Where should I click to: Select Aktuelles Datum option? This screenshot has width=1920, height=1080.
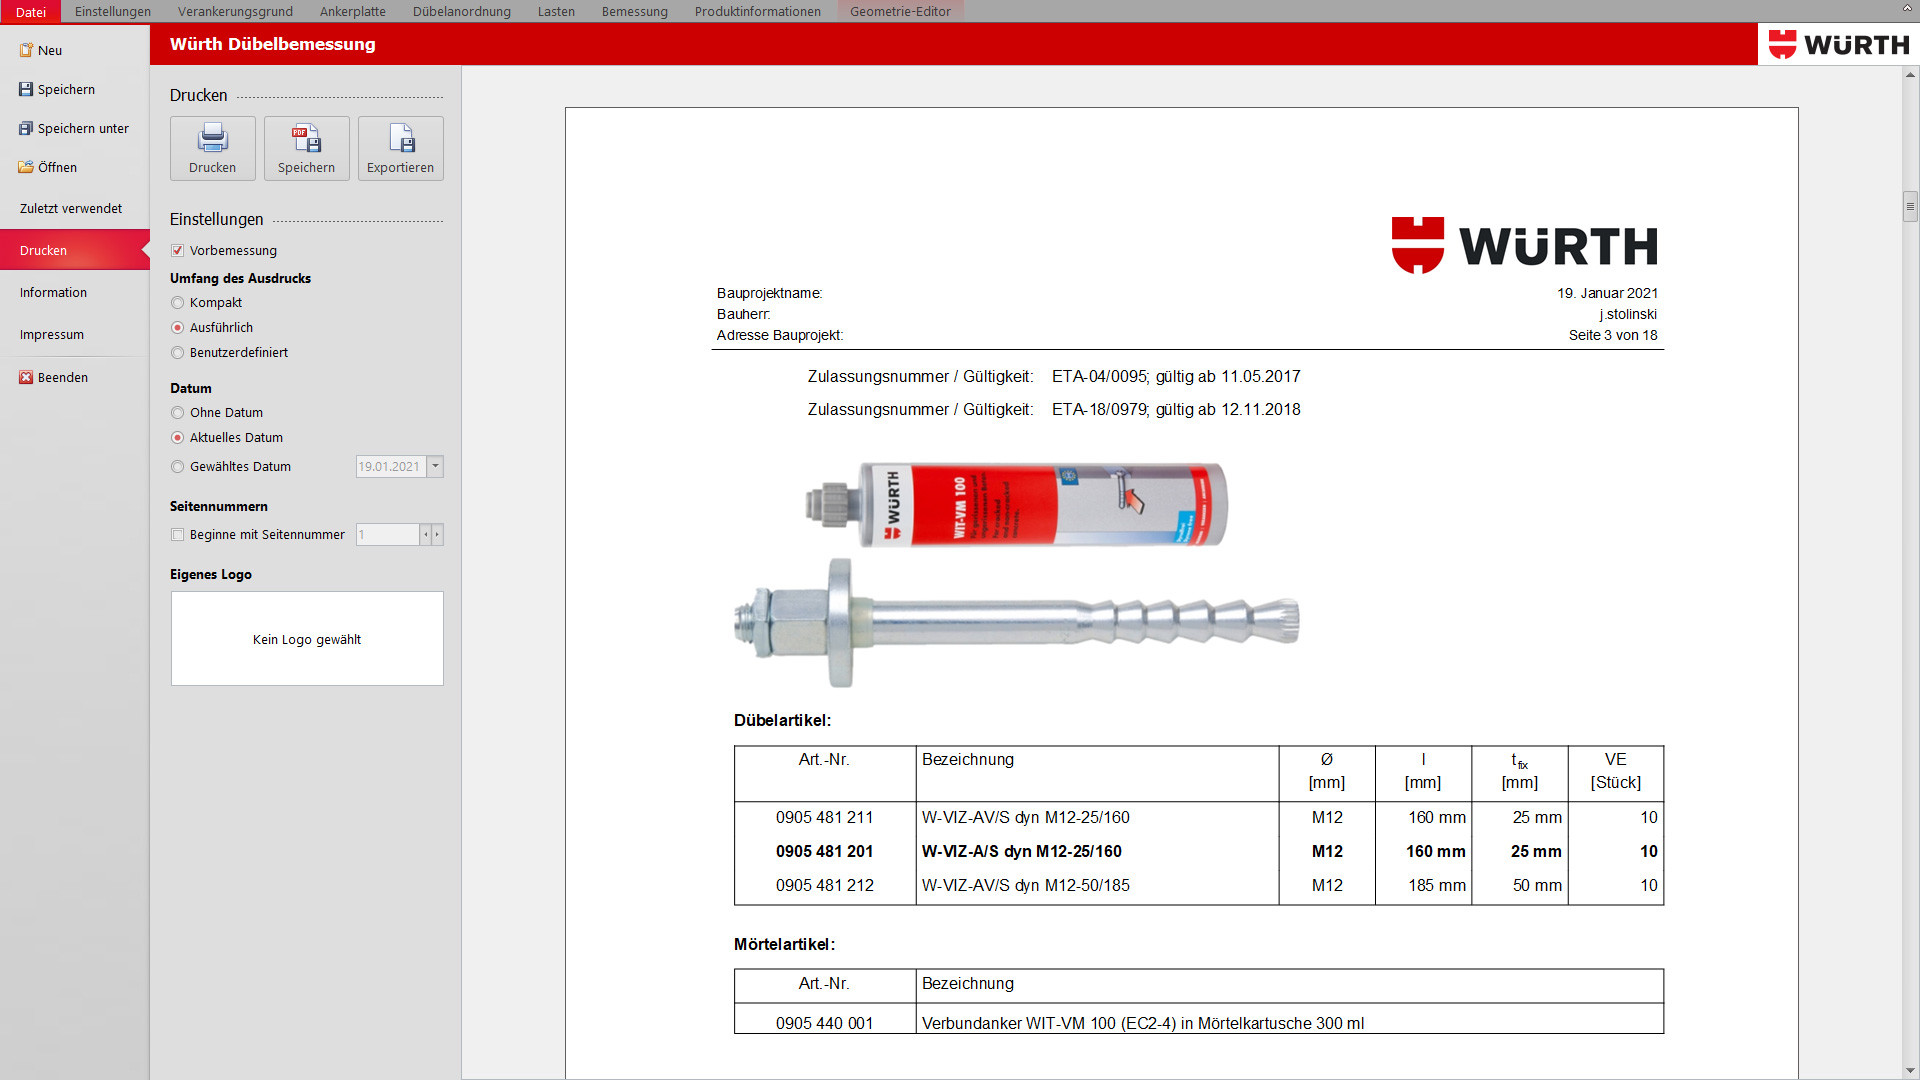[x=177, y=438]
